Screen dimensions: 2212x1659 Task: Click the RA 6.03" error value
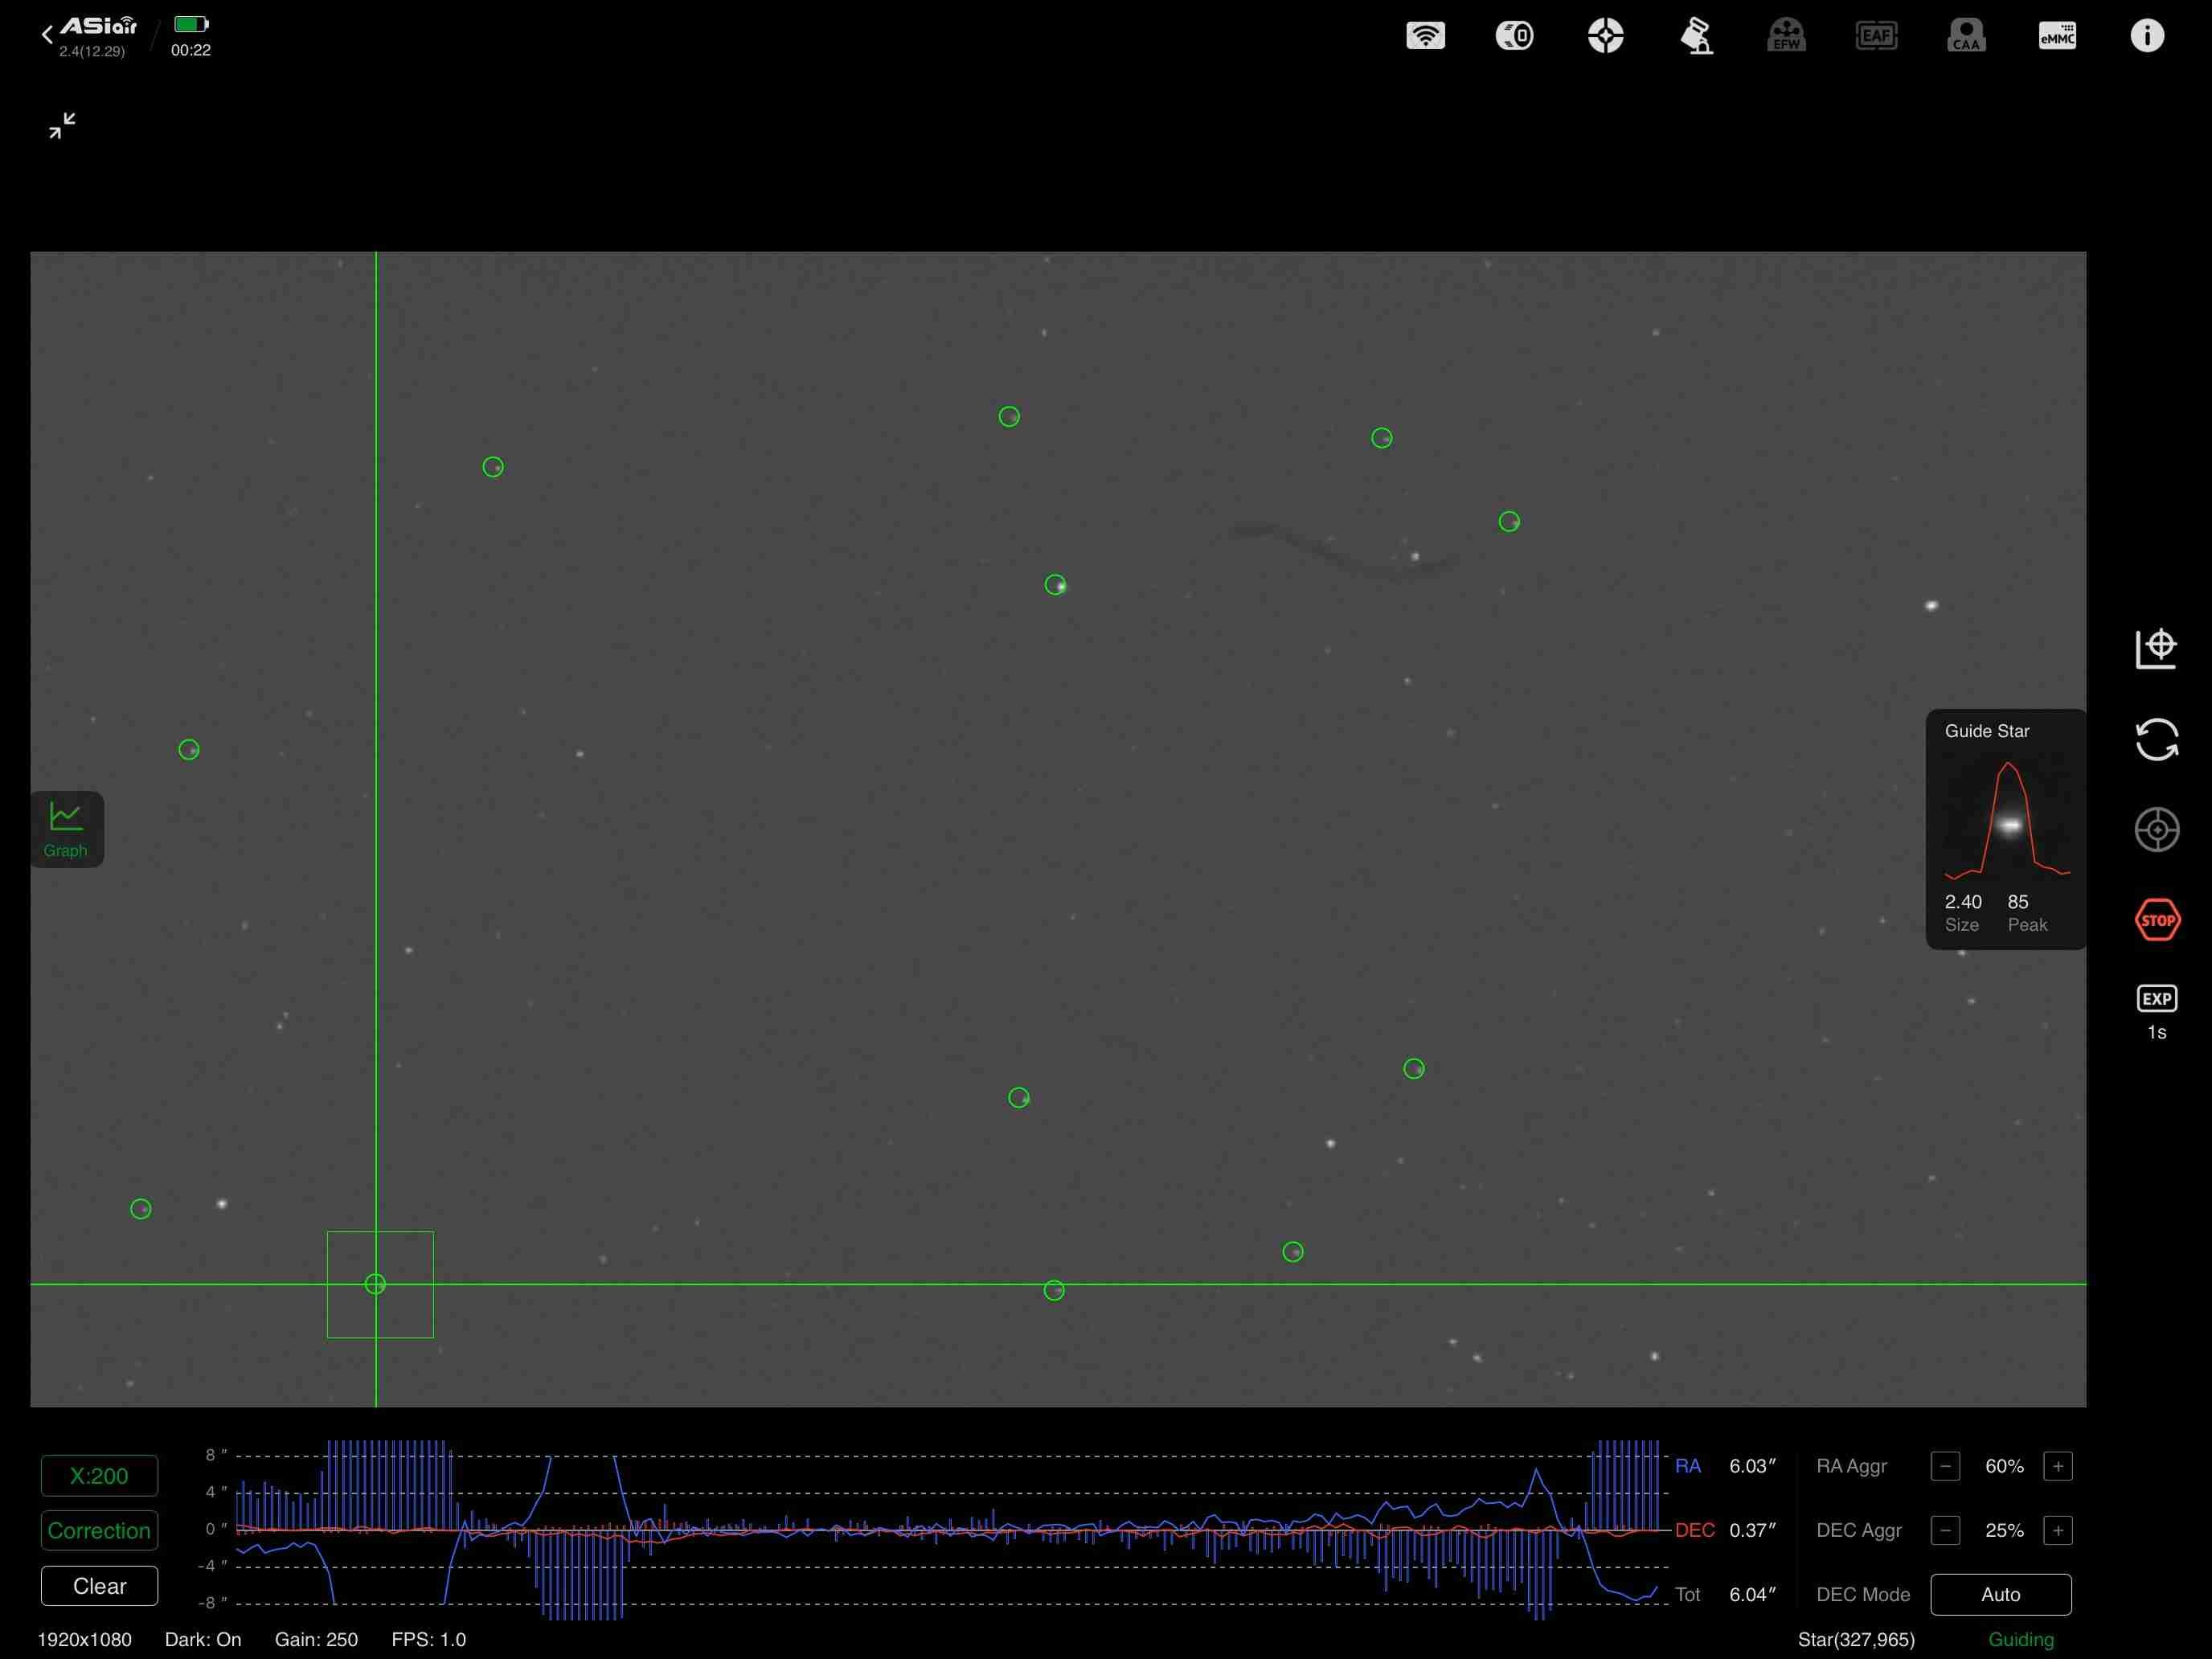[x=1752, y=1467]
